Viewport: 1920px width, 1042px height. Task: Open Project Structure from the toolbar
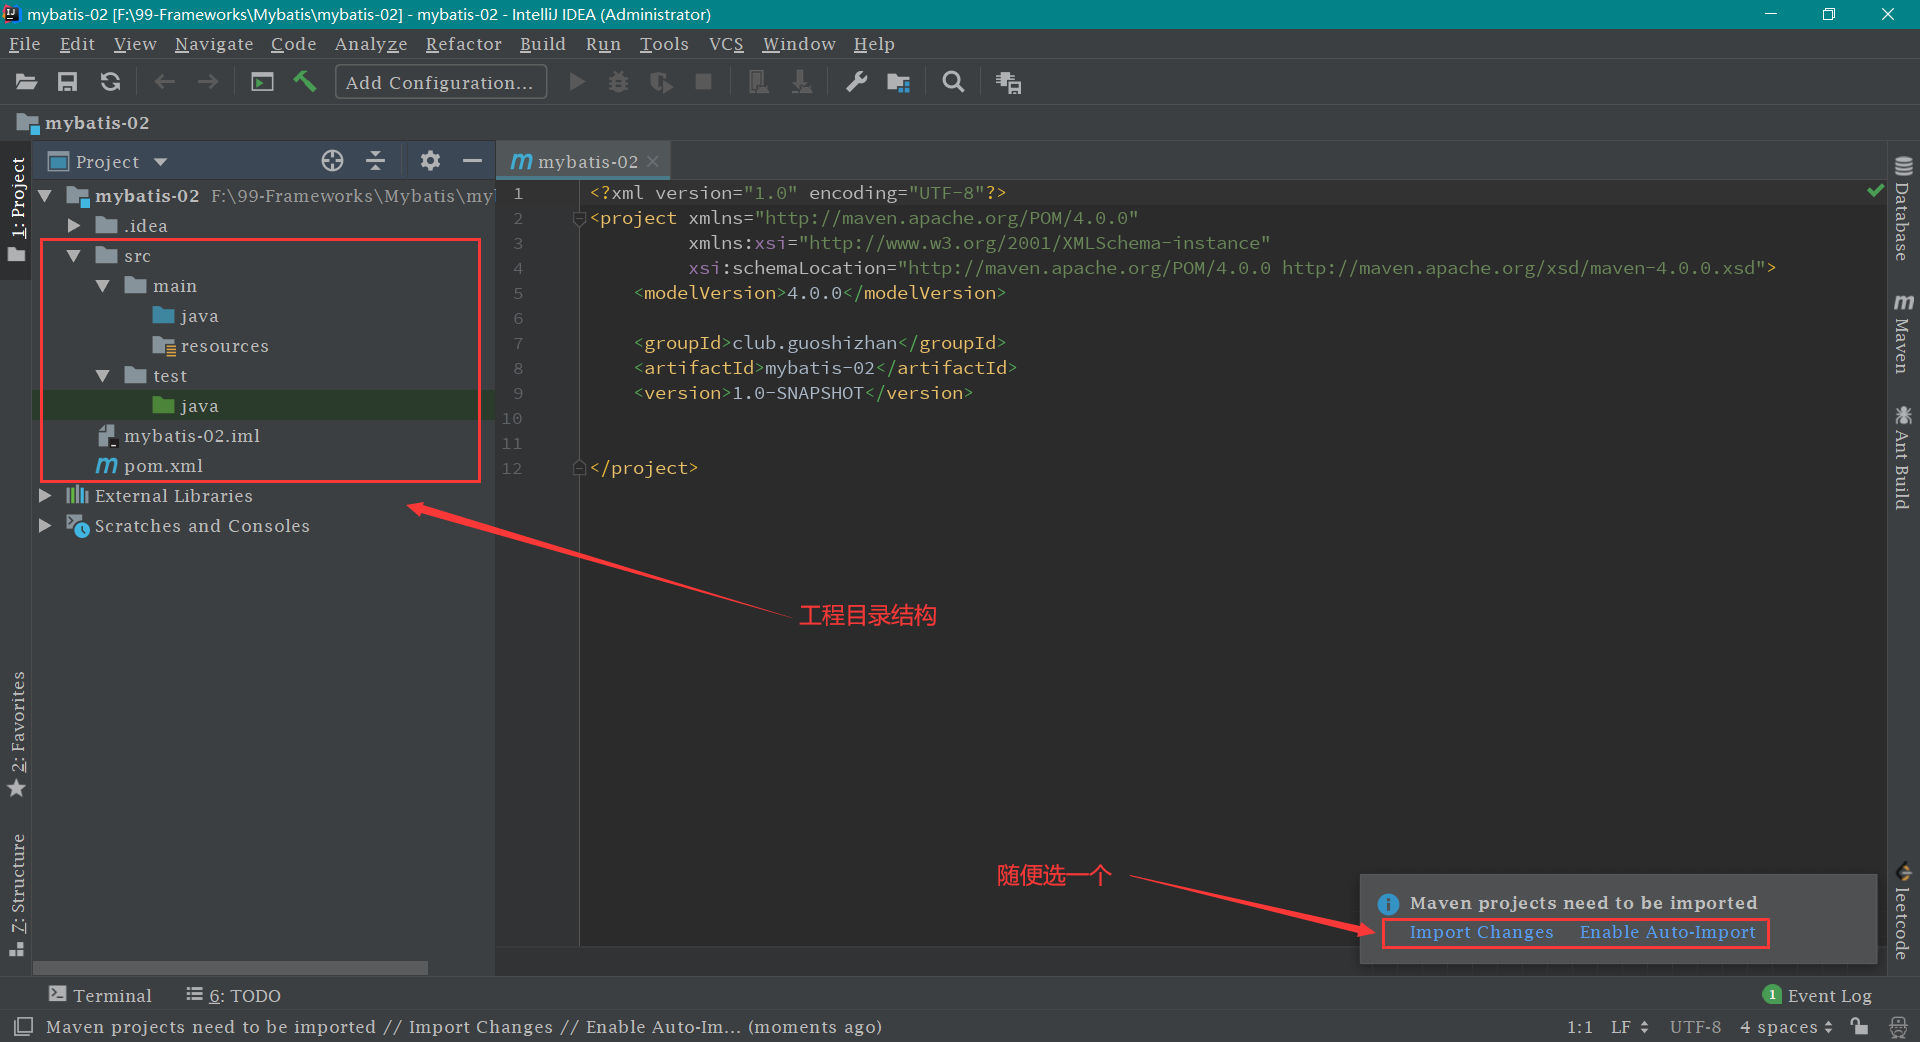pyautogui.click(x=898, y=82)
